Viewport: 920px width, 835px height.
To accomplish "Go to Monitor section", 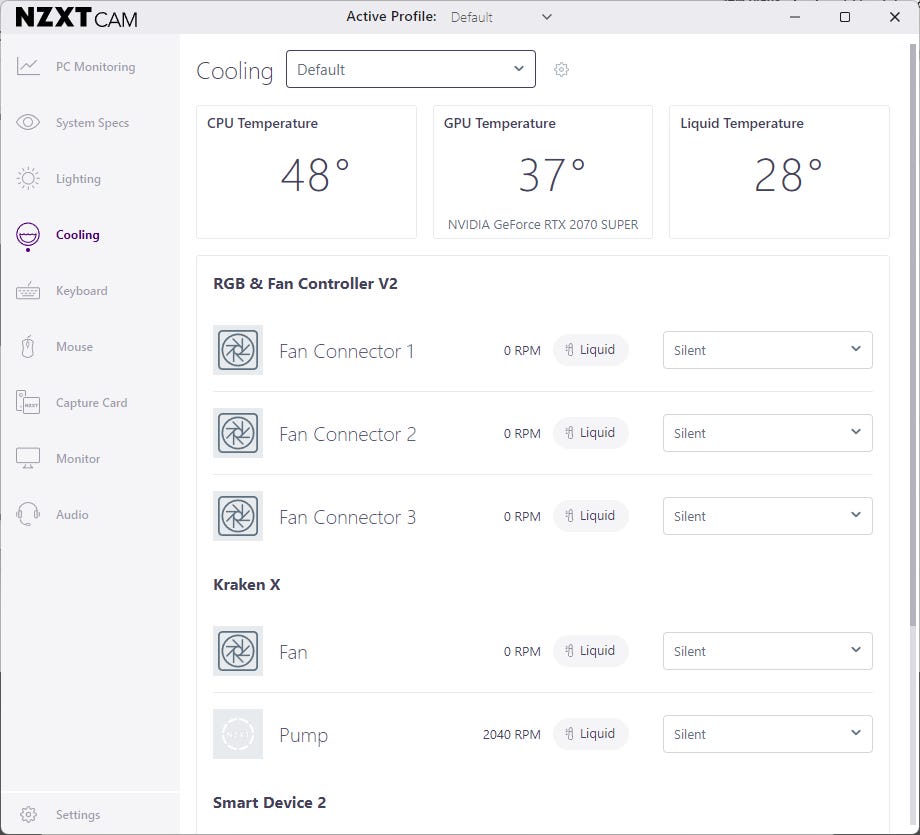I will tap(78, 459).
